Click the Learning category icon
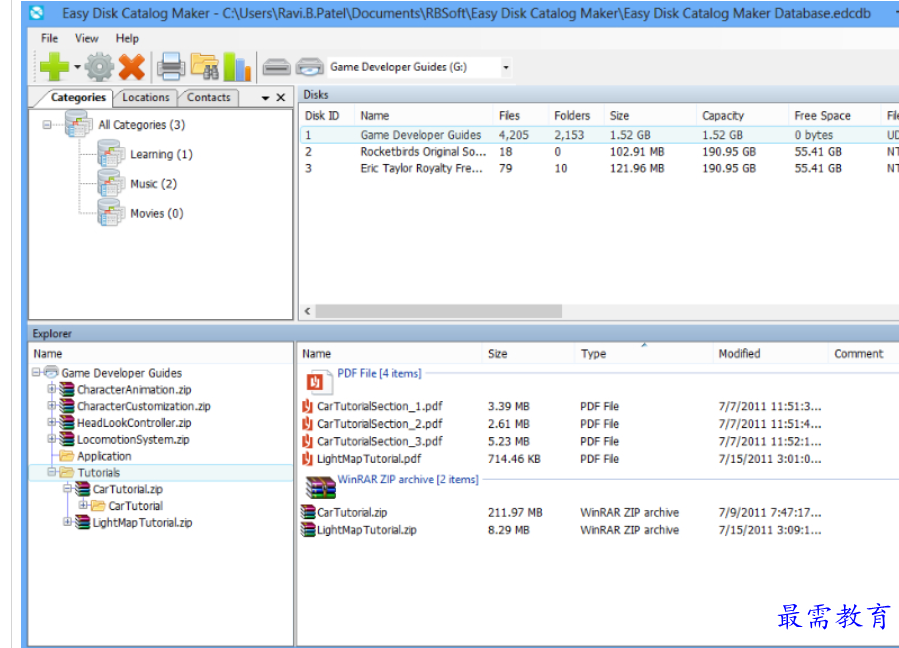The width and height of the screenshot is (899, 648). pos(111,154)
